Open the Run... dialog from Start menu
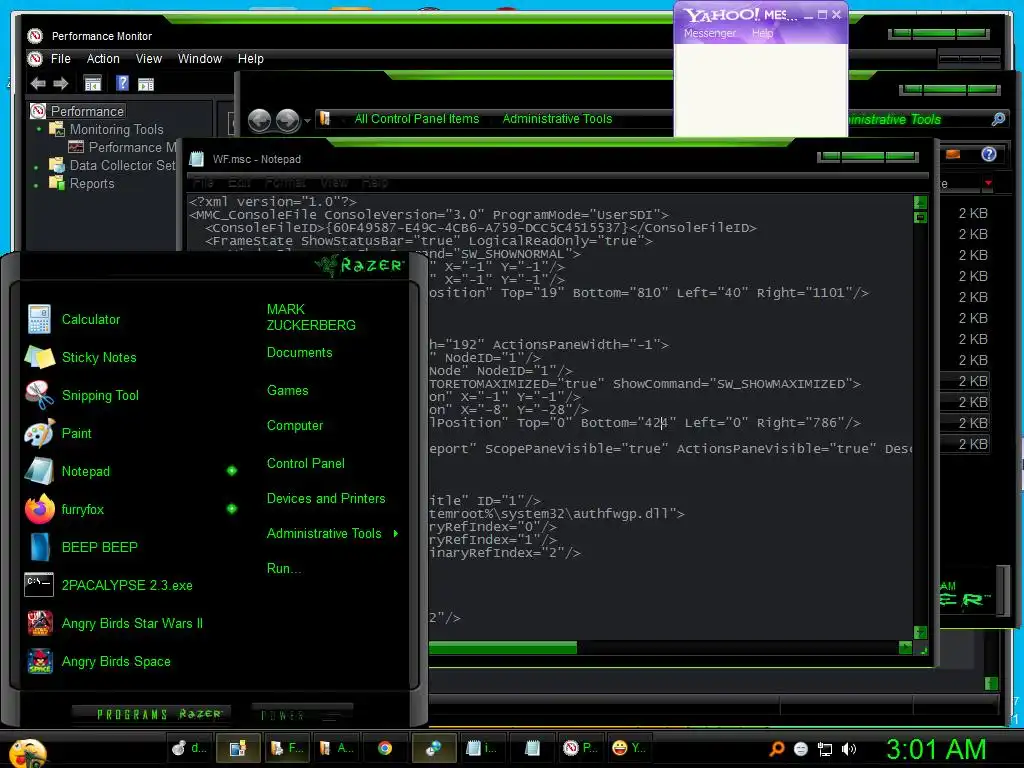Image resolution: width=1024 pixels, height=768 pixels. pos(283,569)
